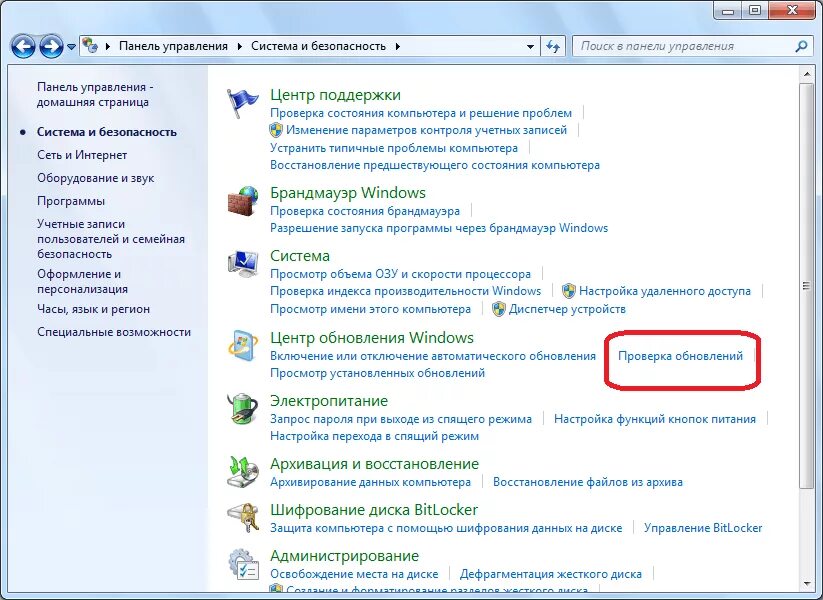Click Включение или отключение автоматического обновления

click(x=433, y=356)
